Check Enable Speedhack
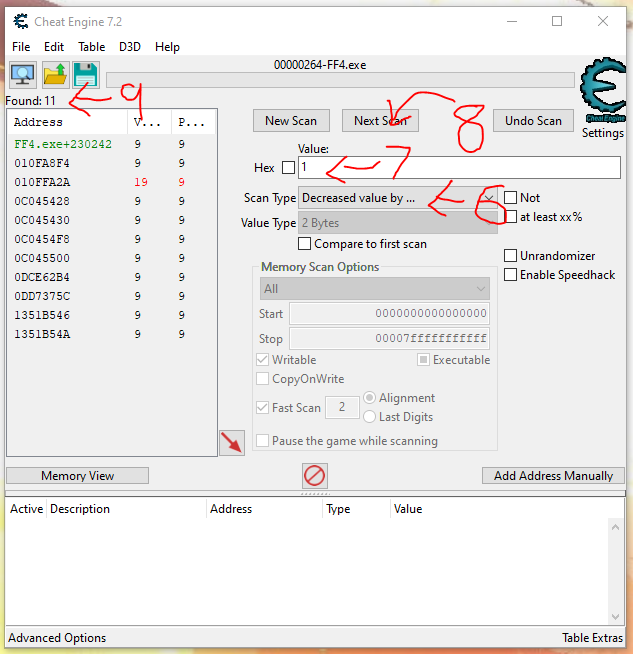The image size is (633, 654). [510, 274]
